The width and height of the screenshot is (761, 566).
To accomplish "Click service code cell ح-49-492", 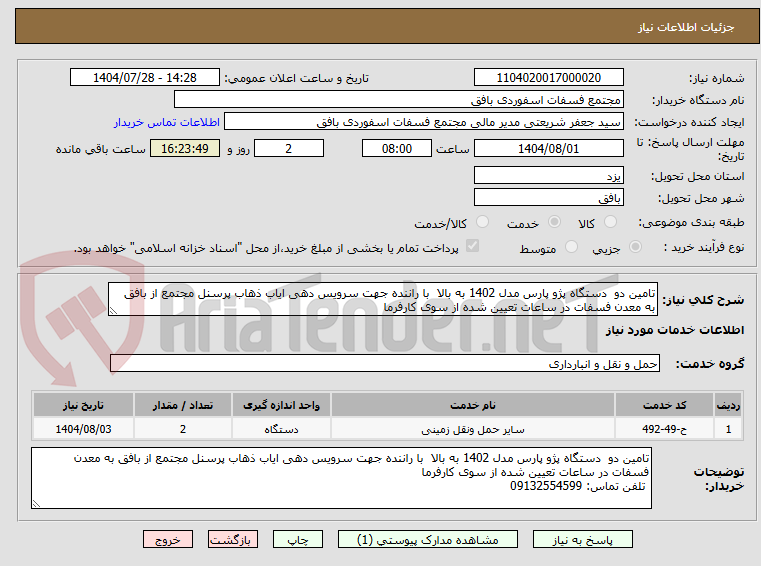I will pos(664,429).
